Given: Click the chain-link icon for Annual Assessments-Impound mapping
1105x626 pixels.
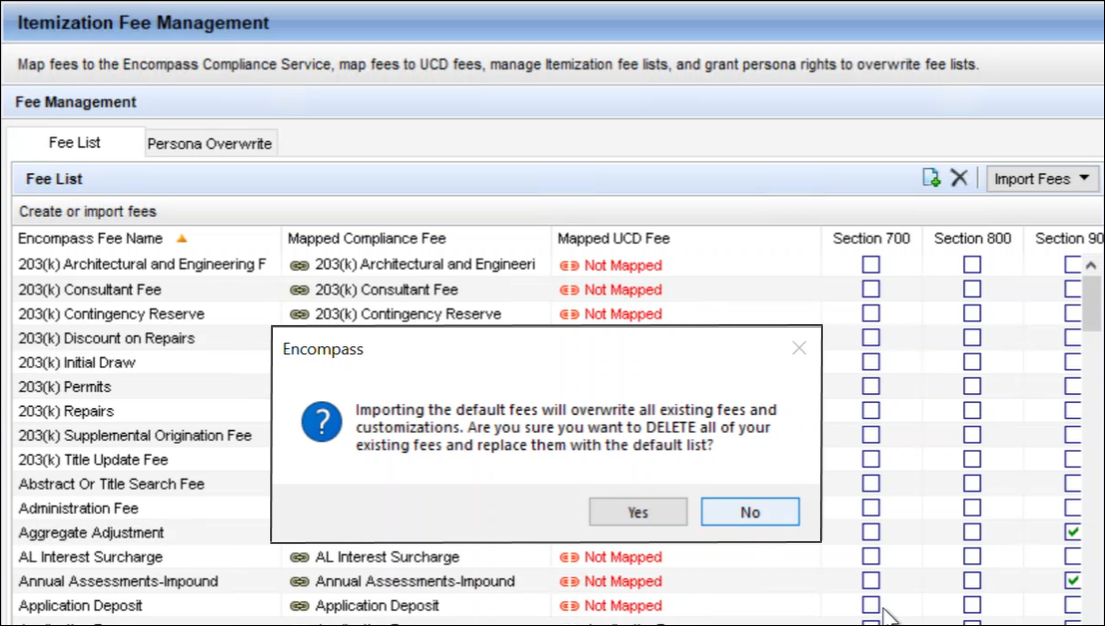Looking at the screenshot, I should pos(300,582).
